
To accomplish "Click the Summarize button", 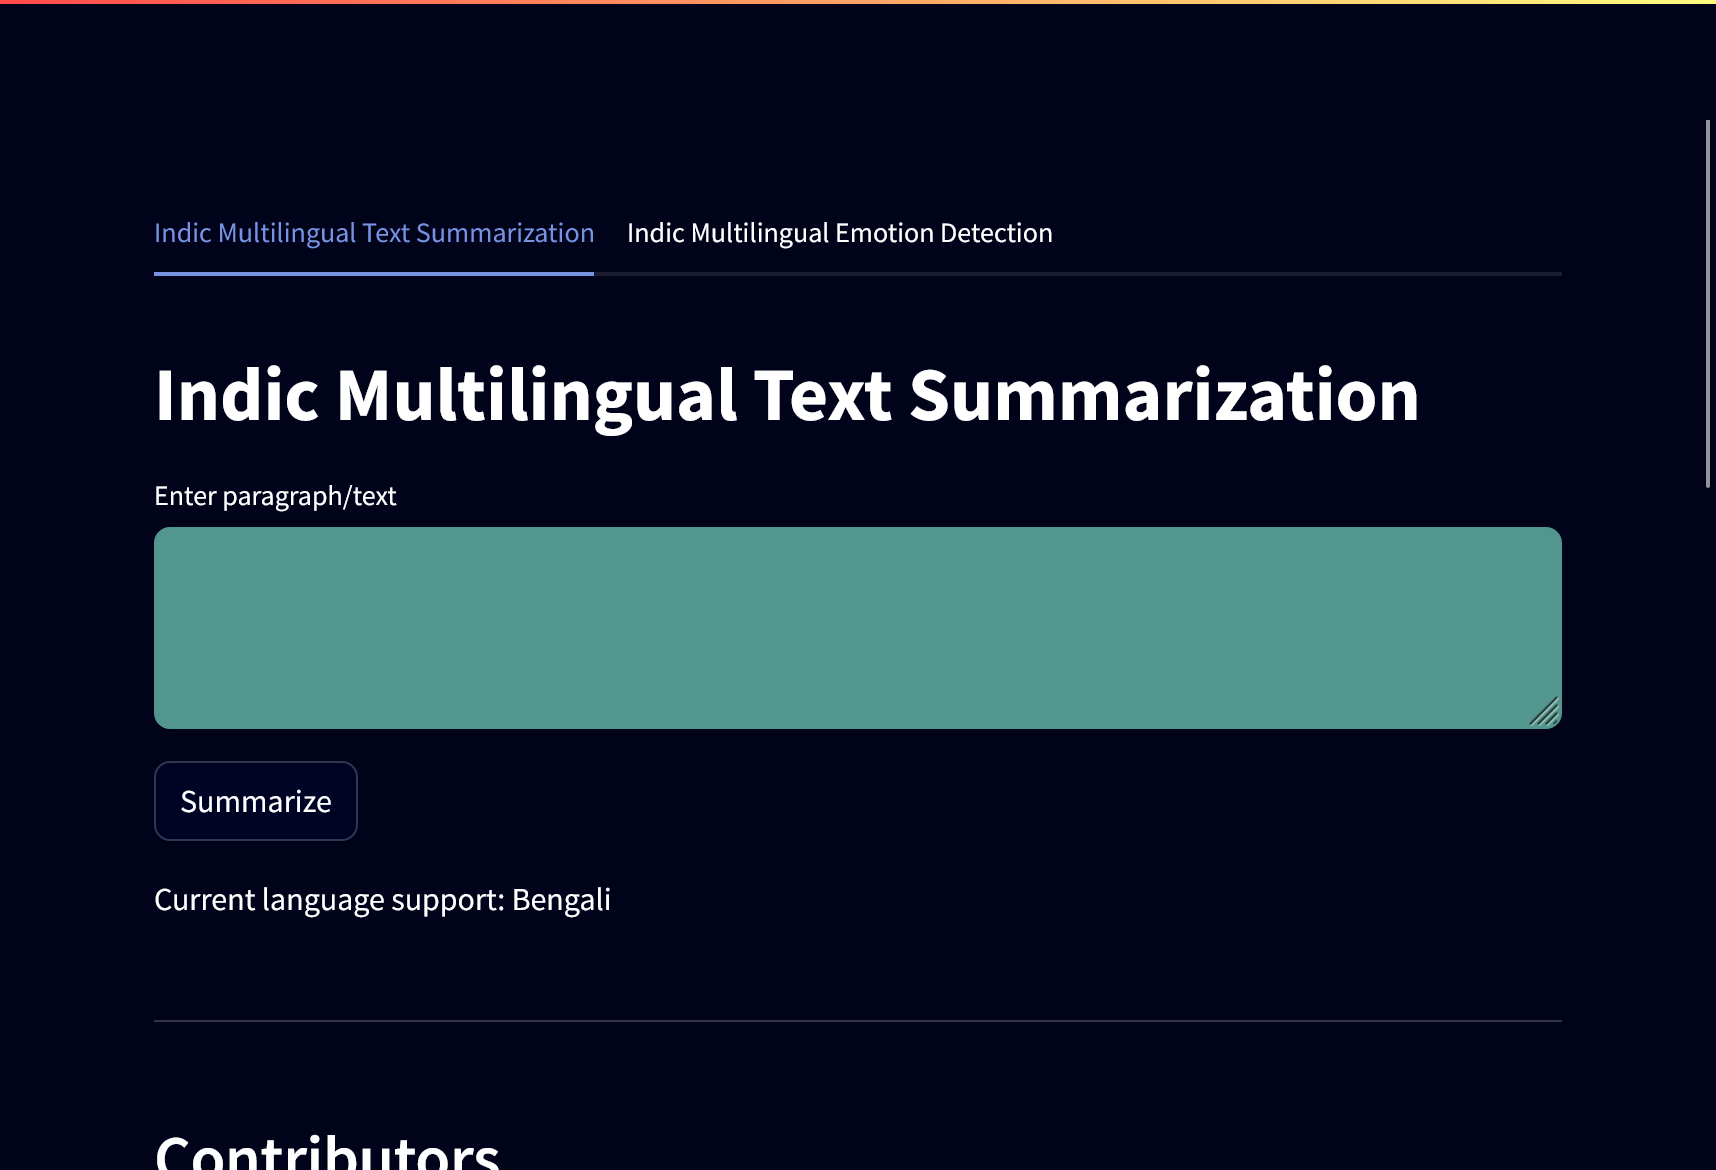I will (255, 800).
